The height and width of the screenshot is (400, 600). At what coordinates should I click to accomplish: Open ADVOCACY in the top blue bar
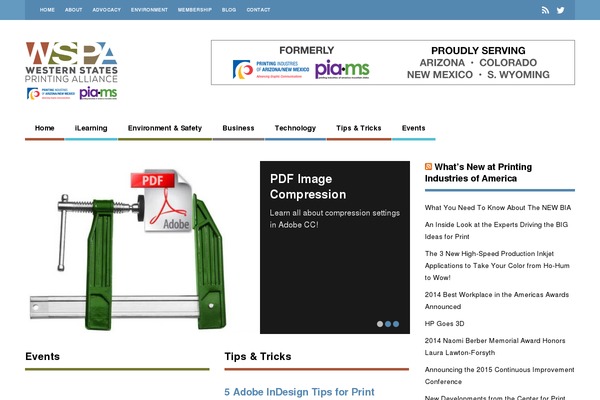click(x=106, y=10)
